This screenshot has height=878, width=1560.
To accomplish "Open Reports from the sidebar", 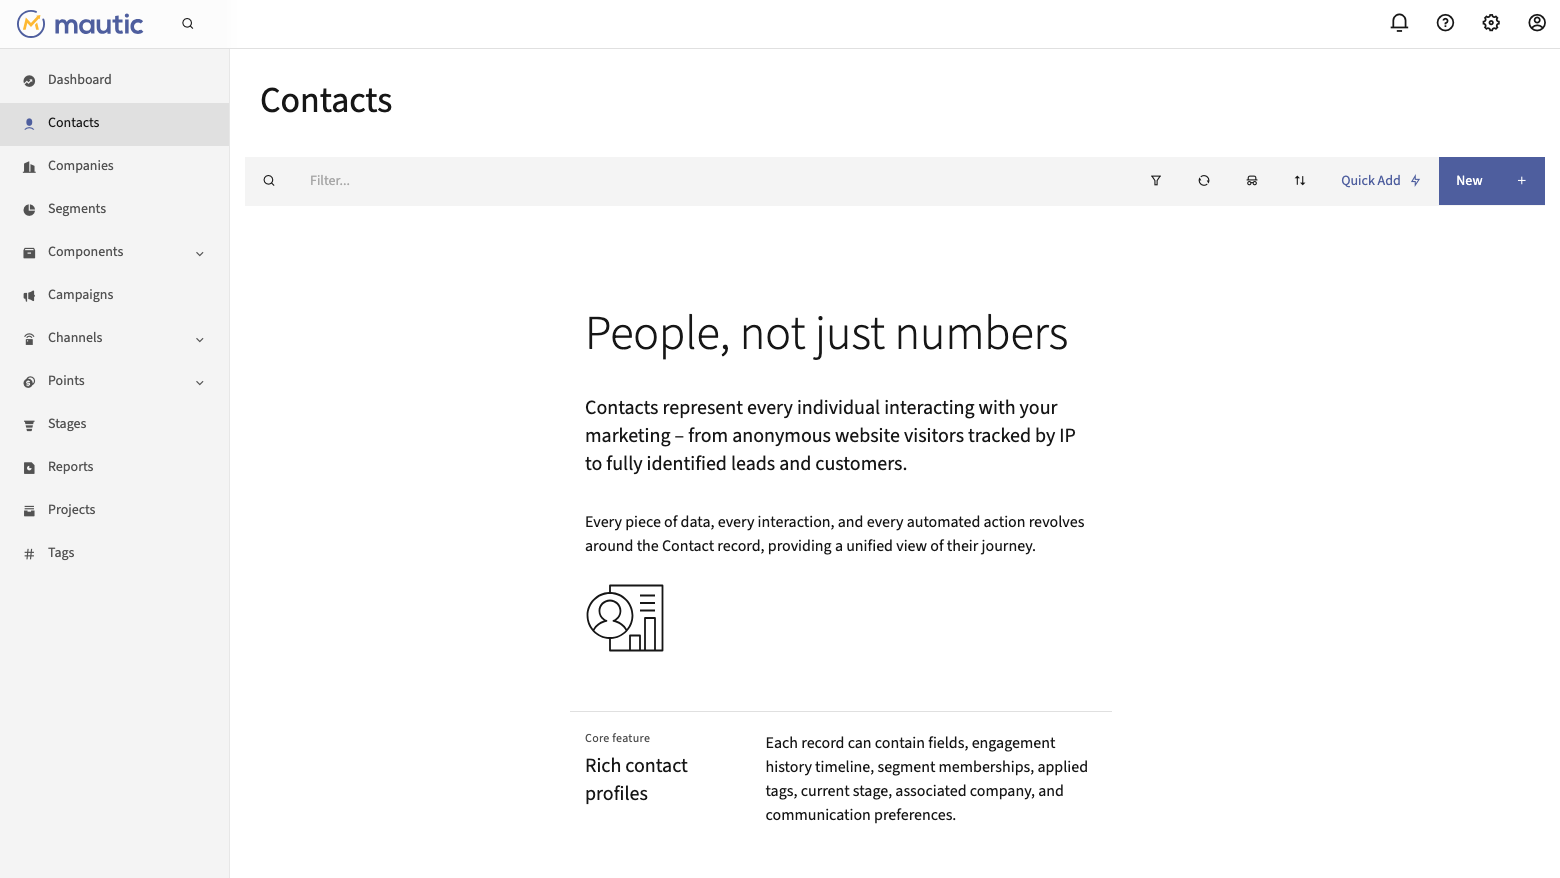I will tap(114, 467).
